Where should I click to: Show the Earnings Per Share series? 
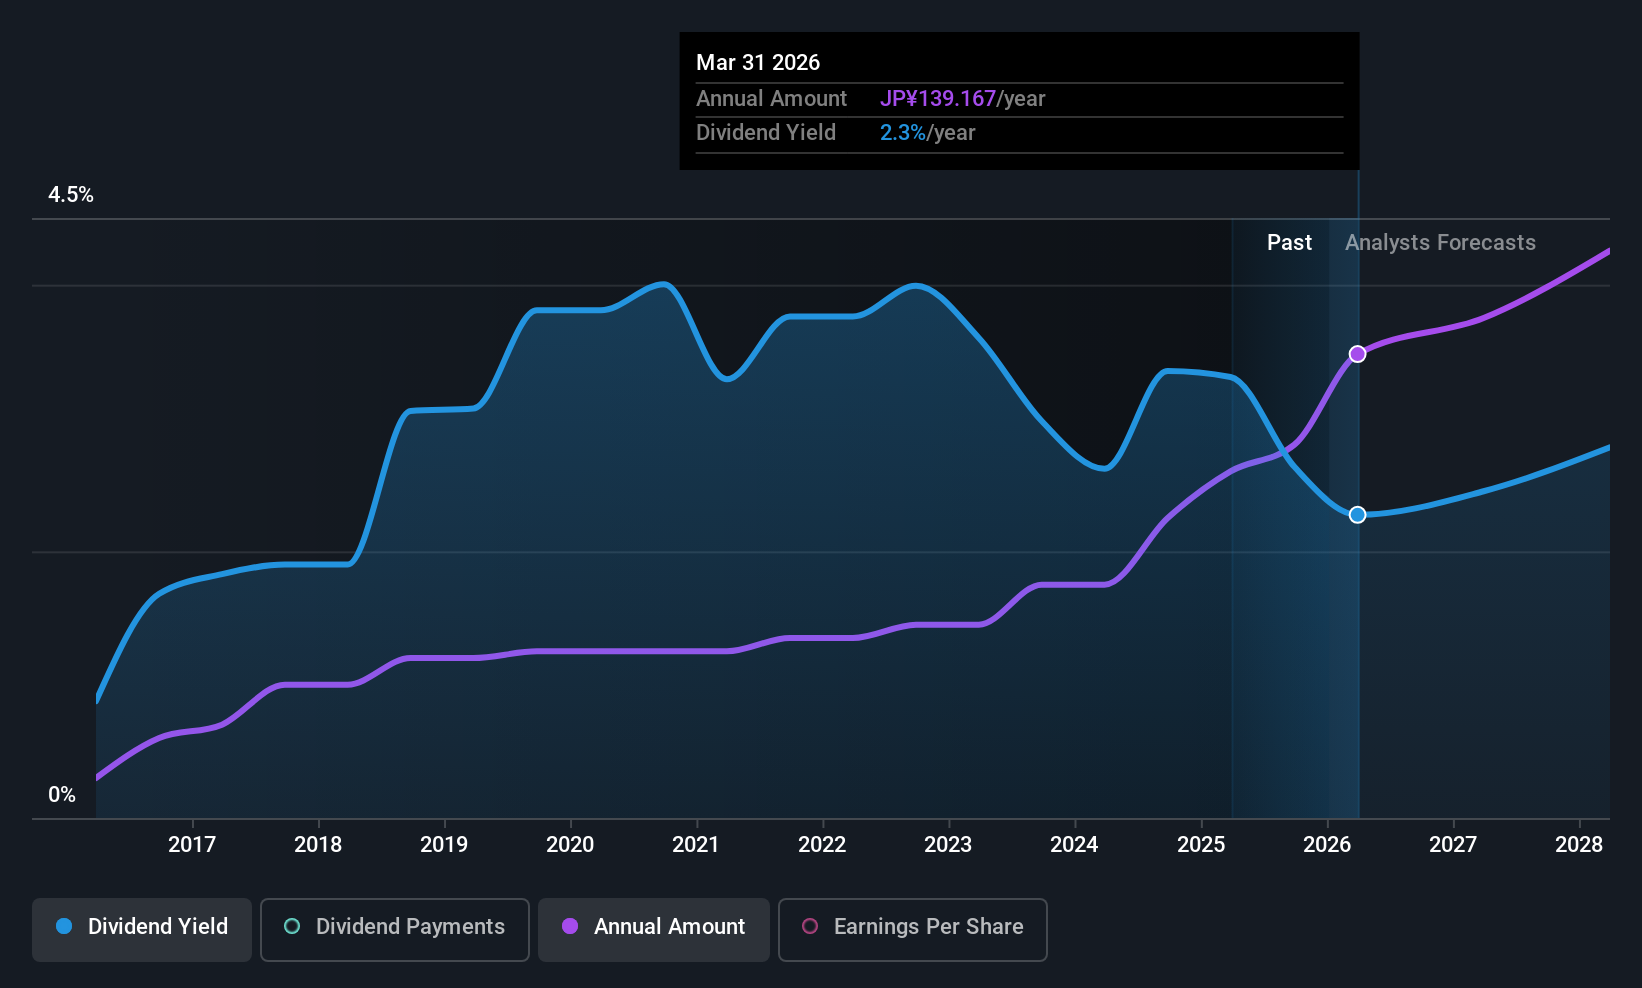(913, 930)
